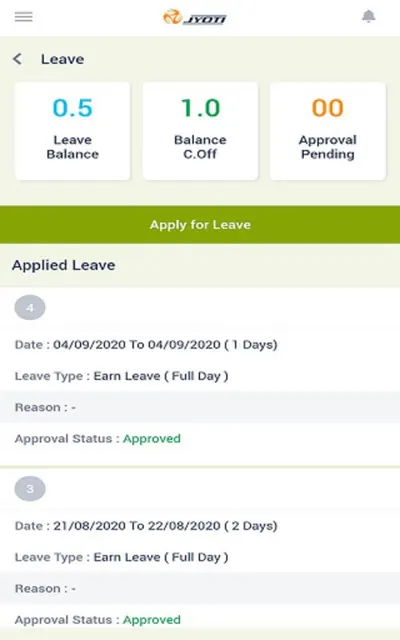Tap the Reason row of leave 4
The height and width of the screenshot is (640, 400).
200,407
